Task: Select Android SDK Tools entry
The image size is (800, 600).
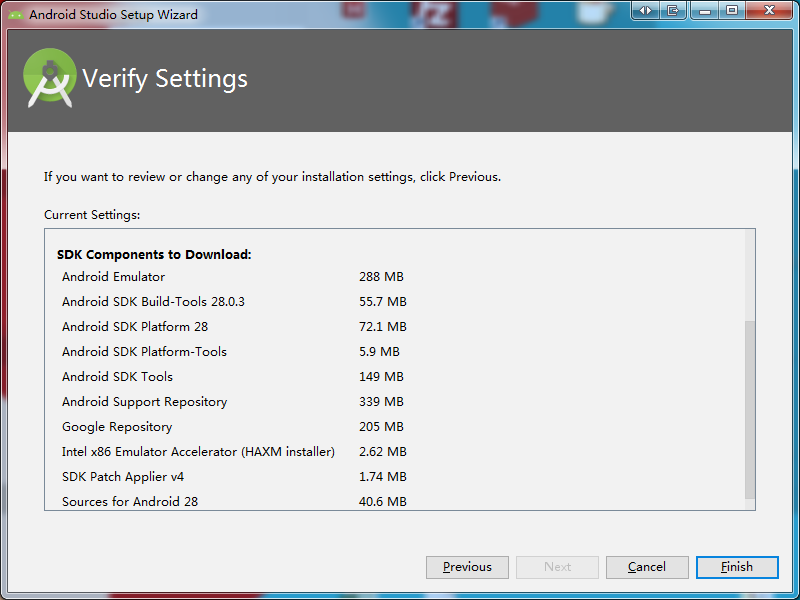Action: point(117,377)
